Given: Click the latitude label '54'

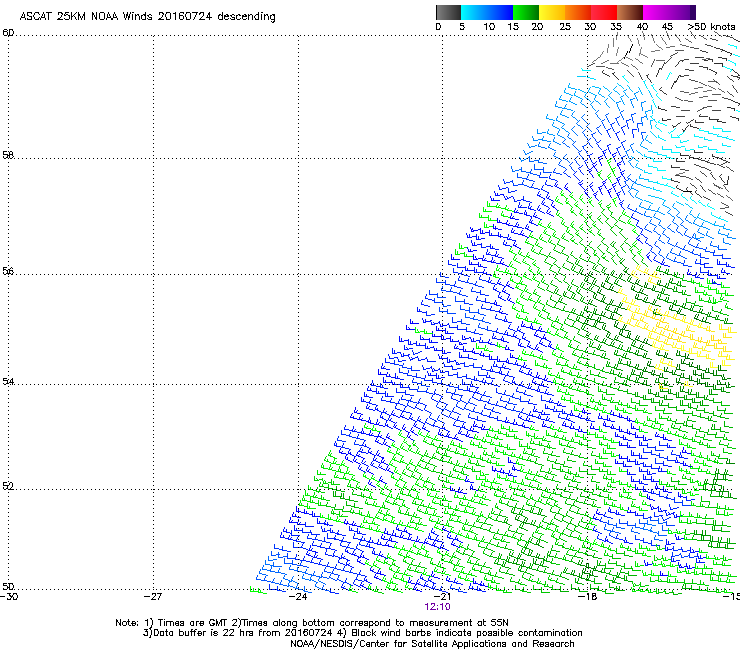Looking at the screenshot, I should click(8, 381).
